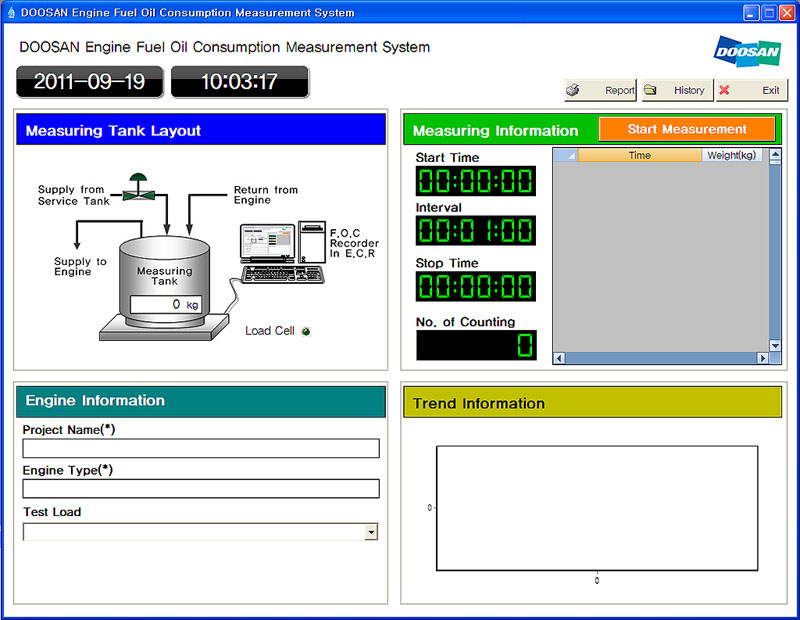Click the Project Name input field
Screen dimensions: 800x620
point(201,448)
